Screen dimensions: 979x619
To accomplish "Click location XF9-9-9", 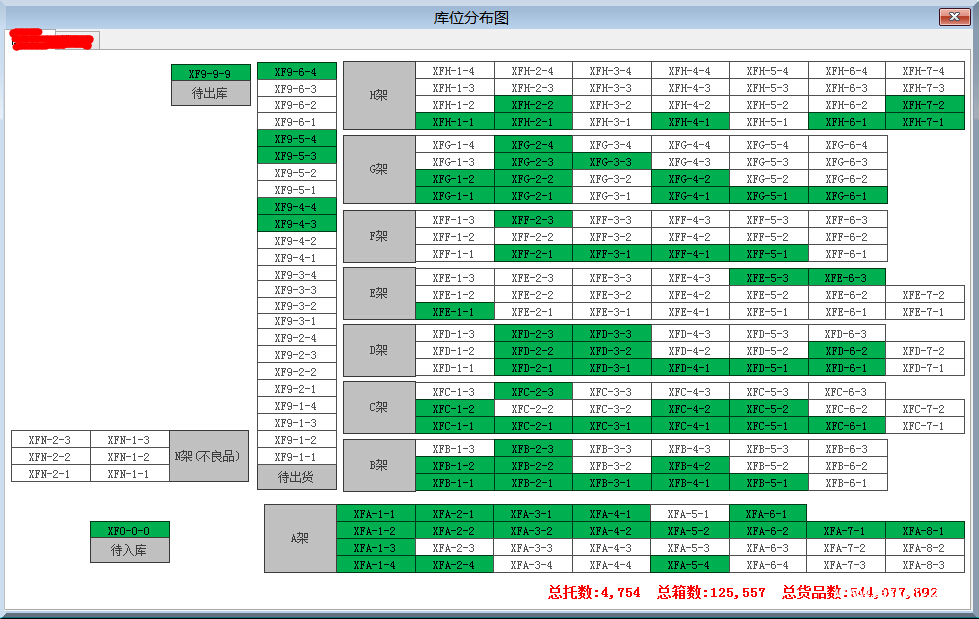I will pos(210,73).
